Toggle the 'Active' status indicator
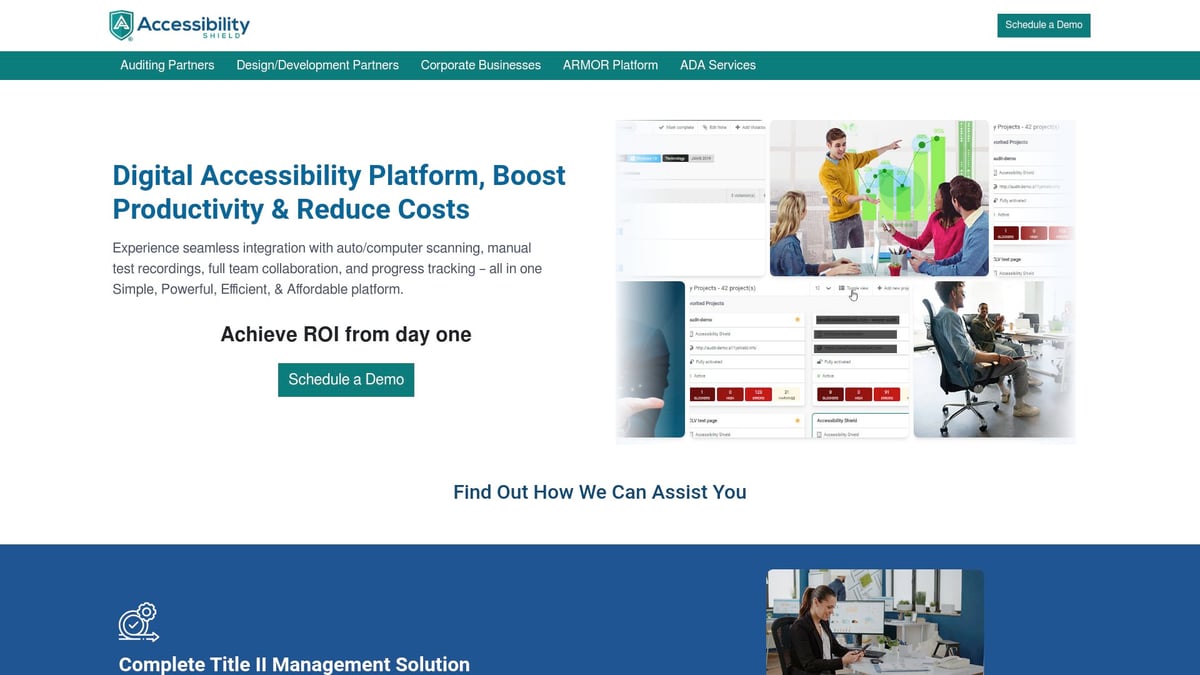Image resolution: width=1200 pixels, height=675 pixels. tap(689, 375)
